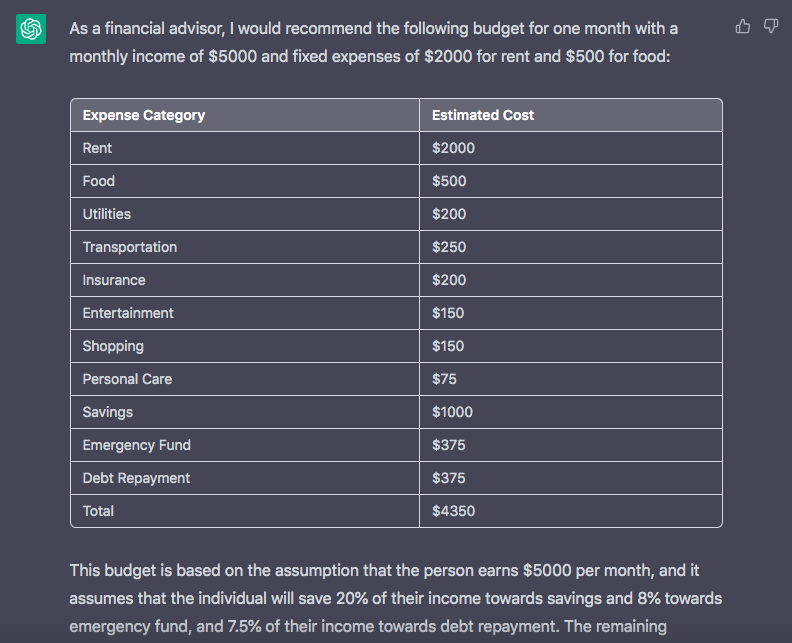Select the Food table cell

pyautogui.click(x=99, y=181)
